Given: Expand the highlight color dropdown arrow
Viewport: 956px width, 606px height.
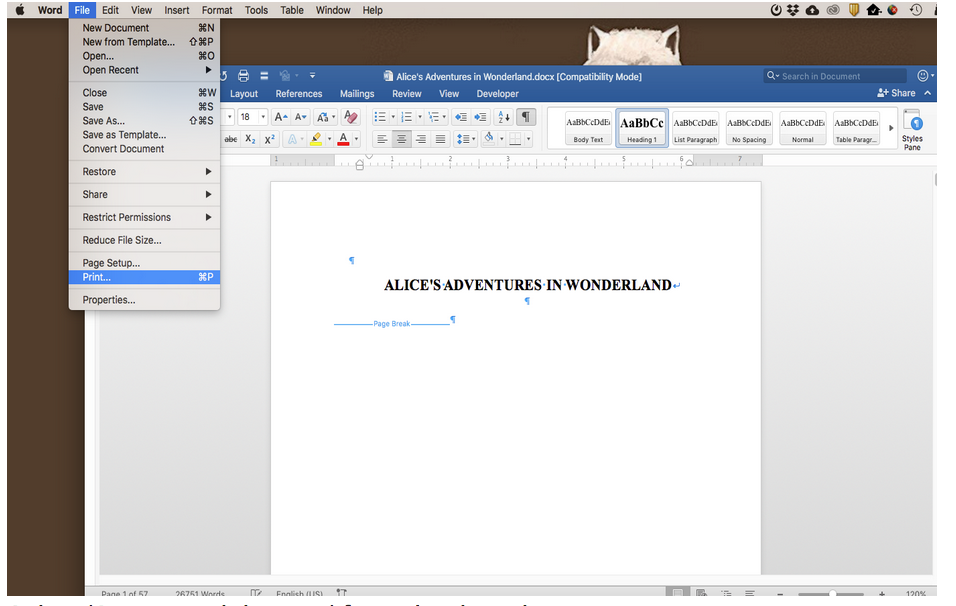Looking at the screenshot, I should click(x=329, y=140).
